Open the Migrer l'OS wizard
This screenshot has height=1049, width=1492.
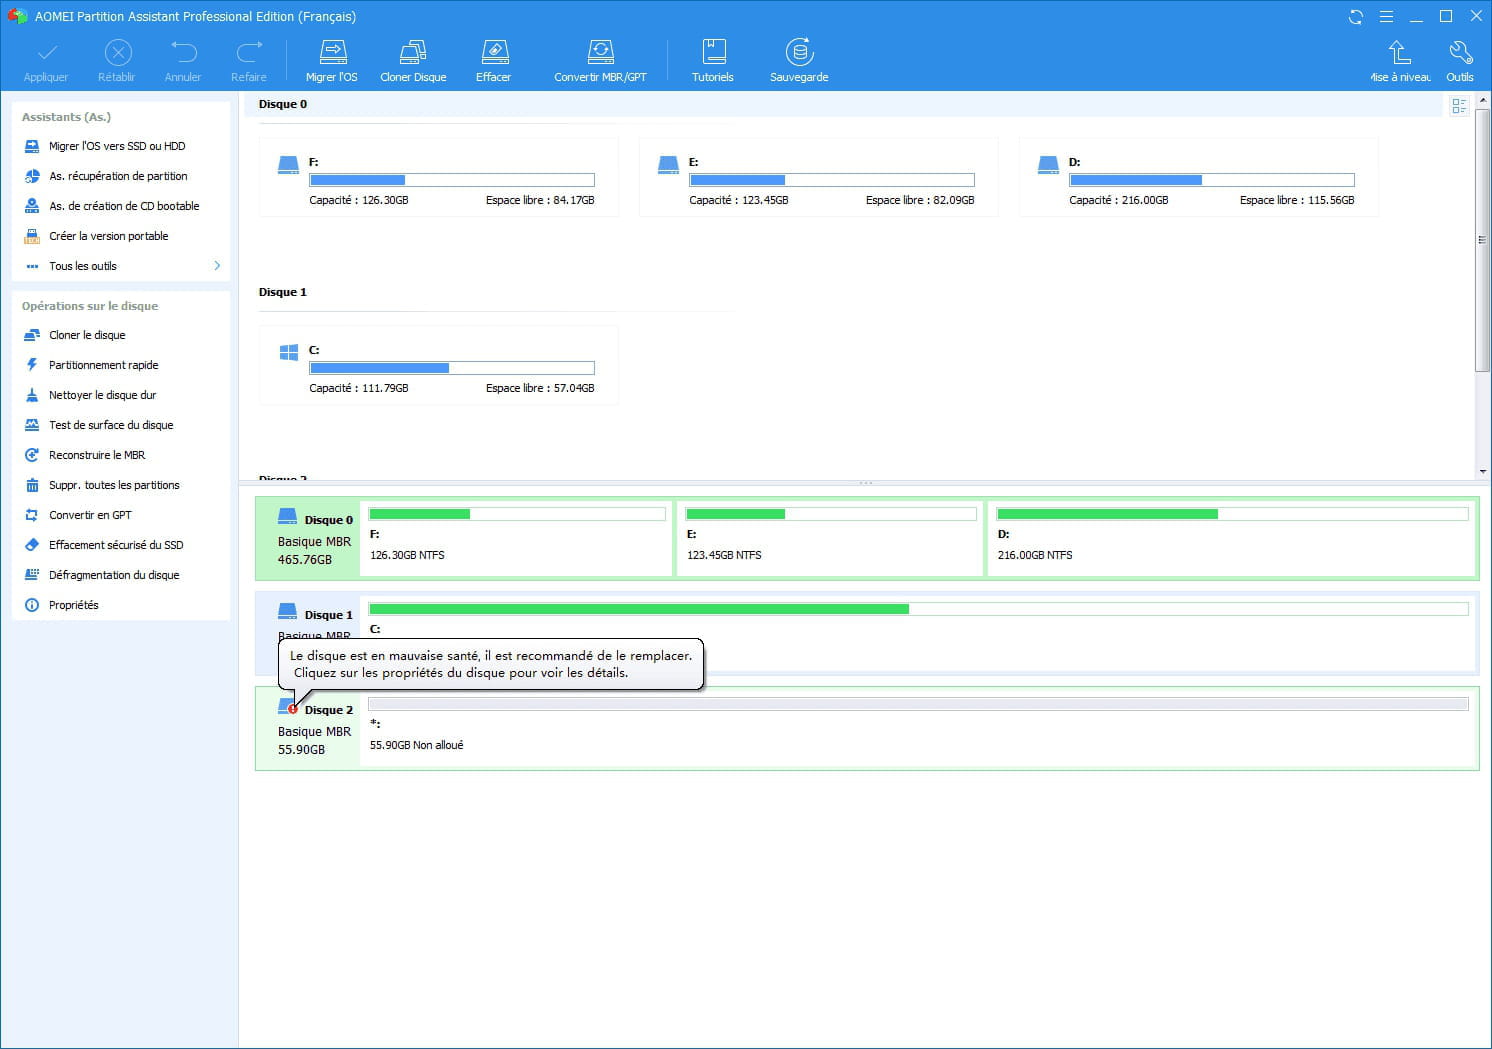click(332, 61)
